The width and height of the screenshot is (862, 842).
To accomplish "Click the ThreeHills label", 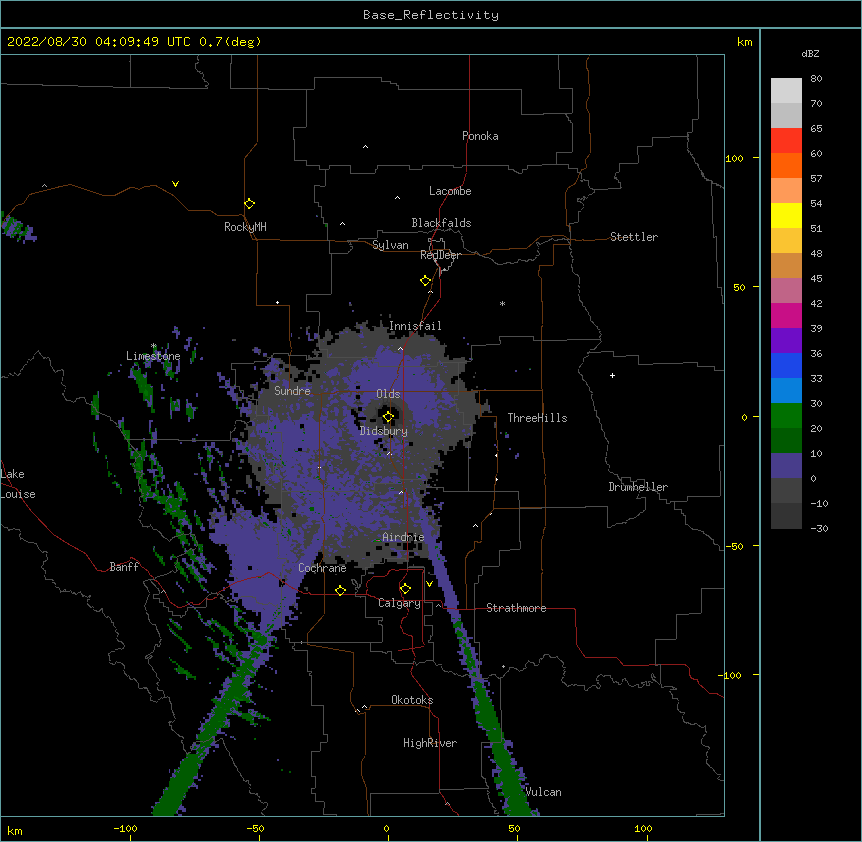I will pyautogui.click(x=538, y=418).
